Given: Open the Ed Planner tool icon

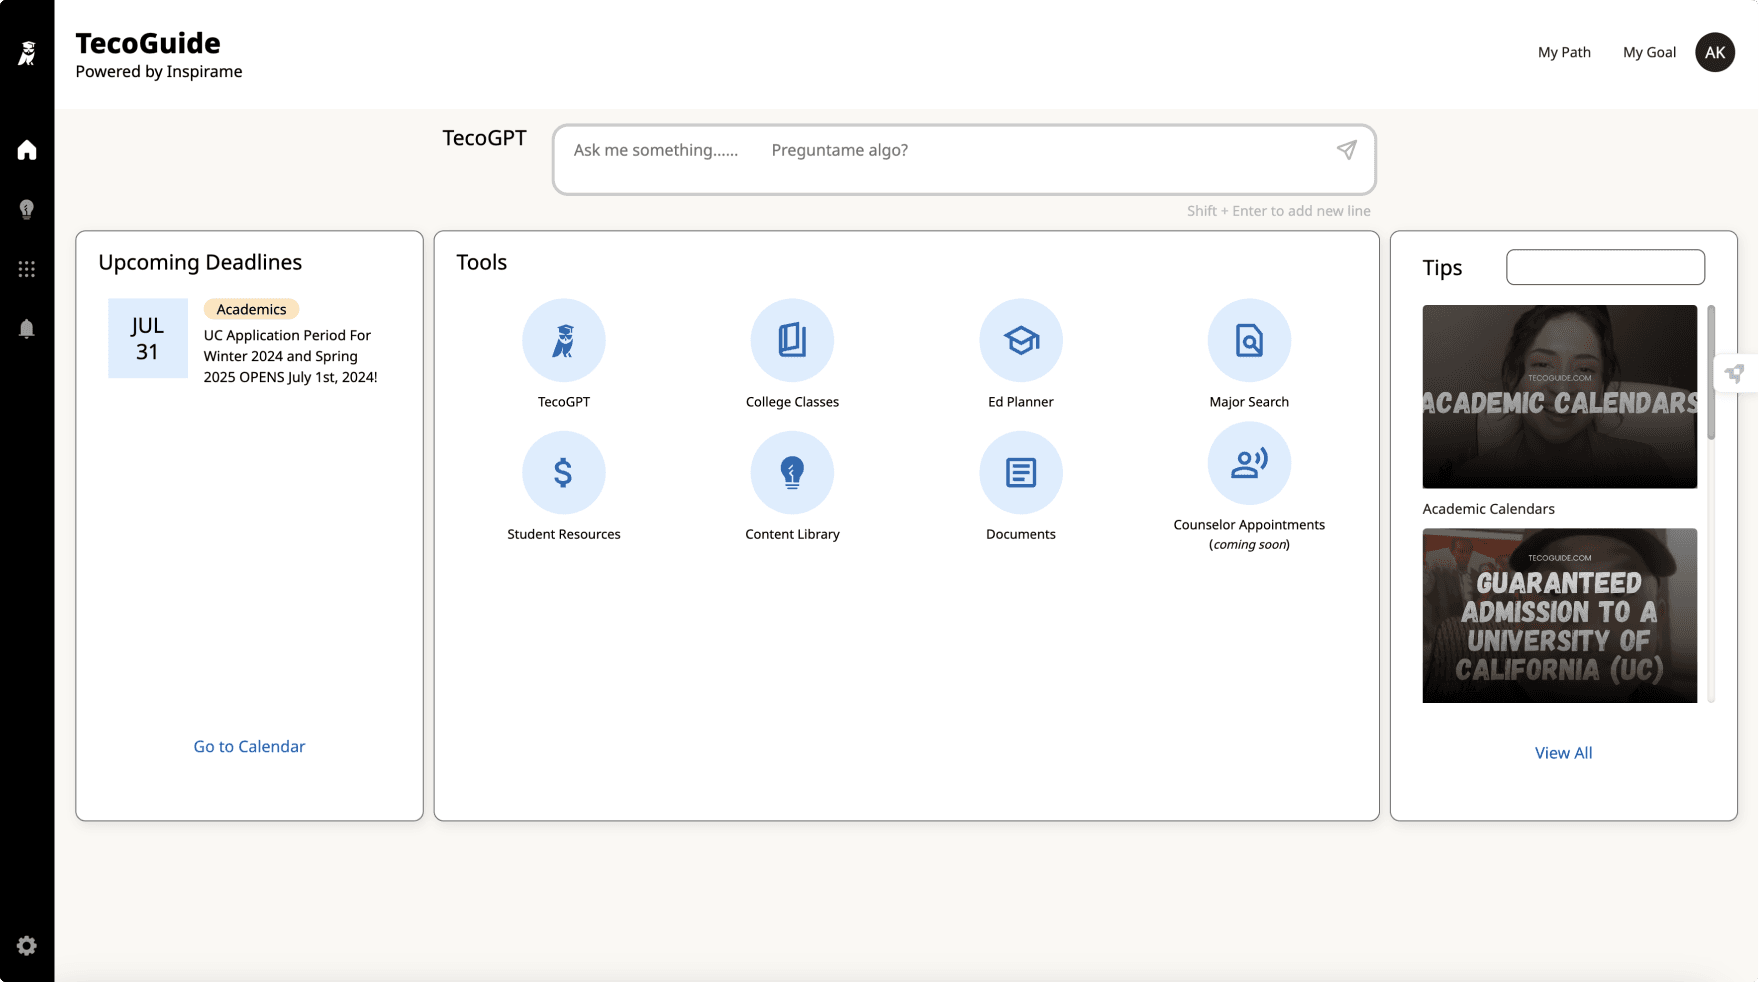Looking at the screenshot, I should [1021, 340].
